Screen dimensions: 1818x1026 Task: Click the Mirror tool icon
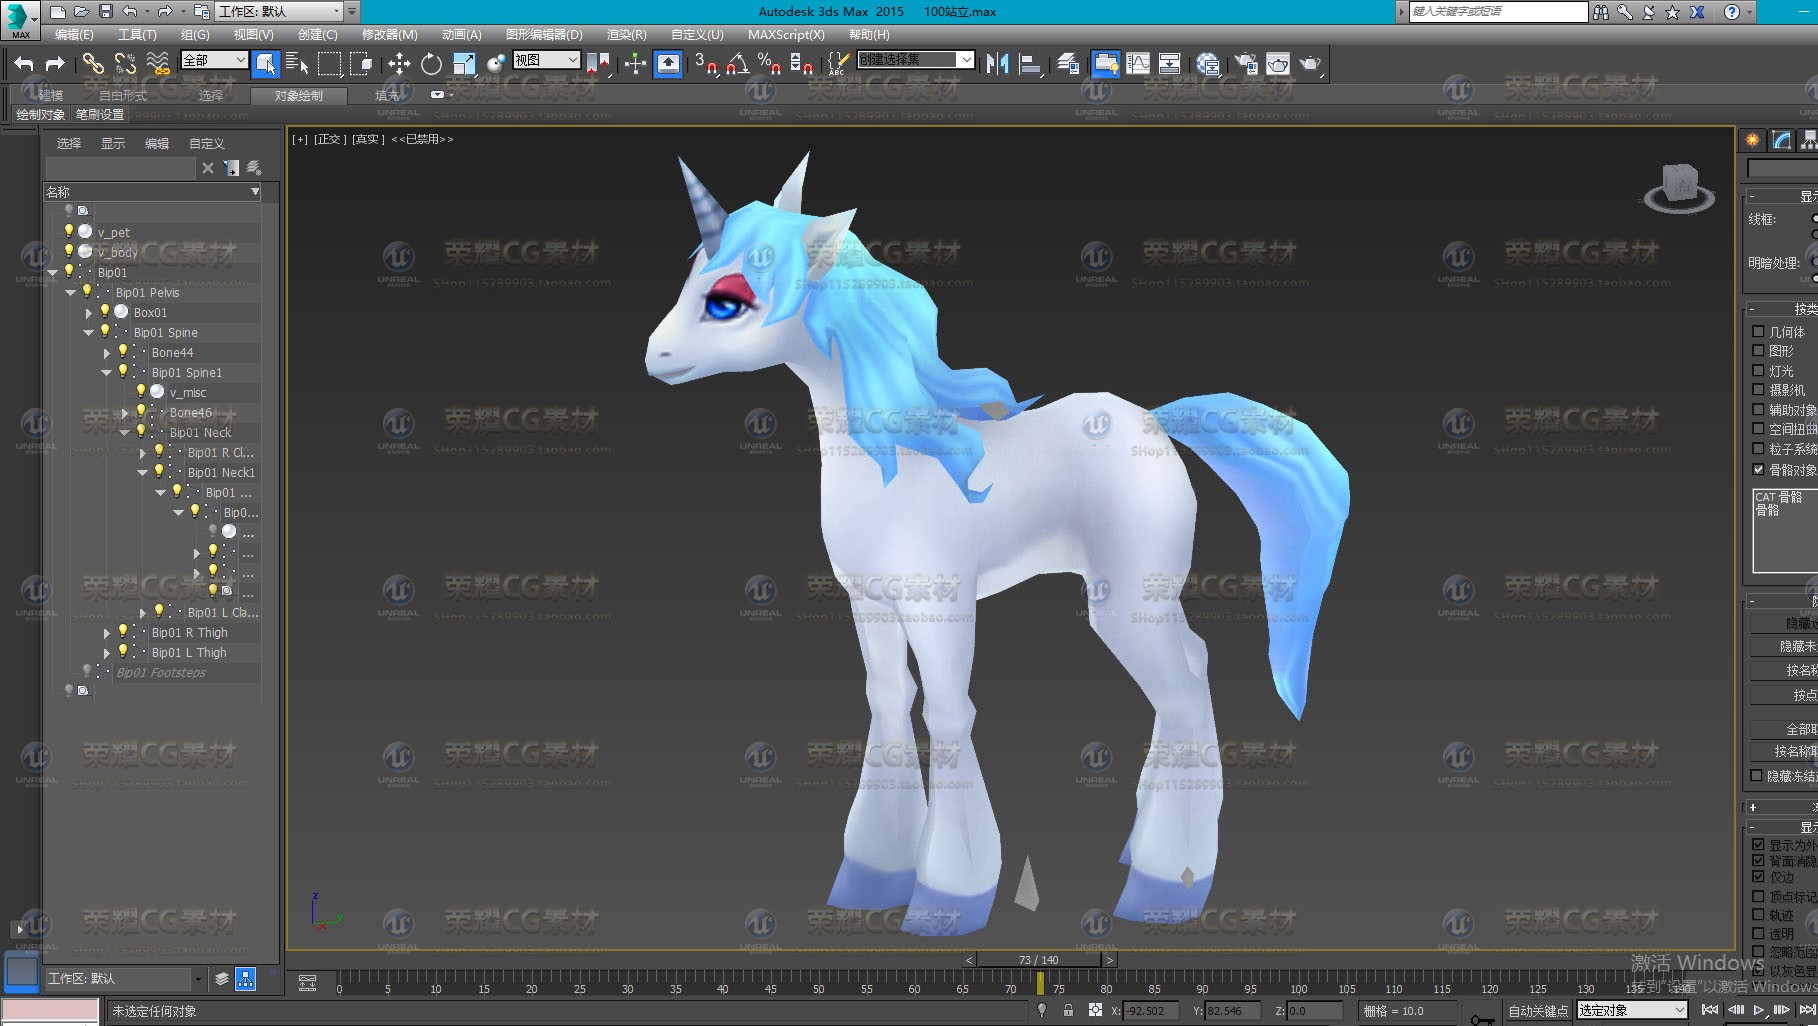pyautogui.click(x=997, y=64)
